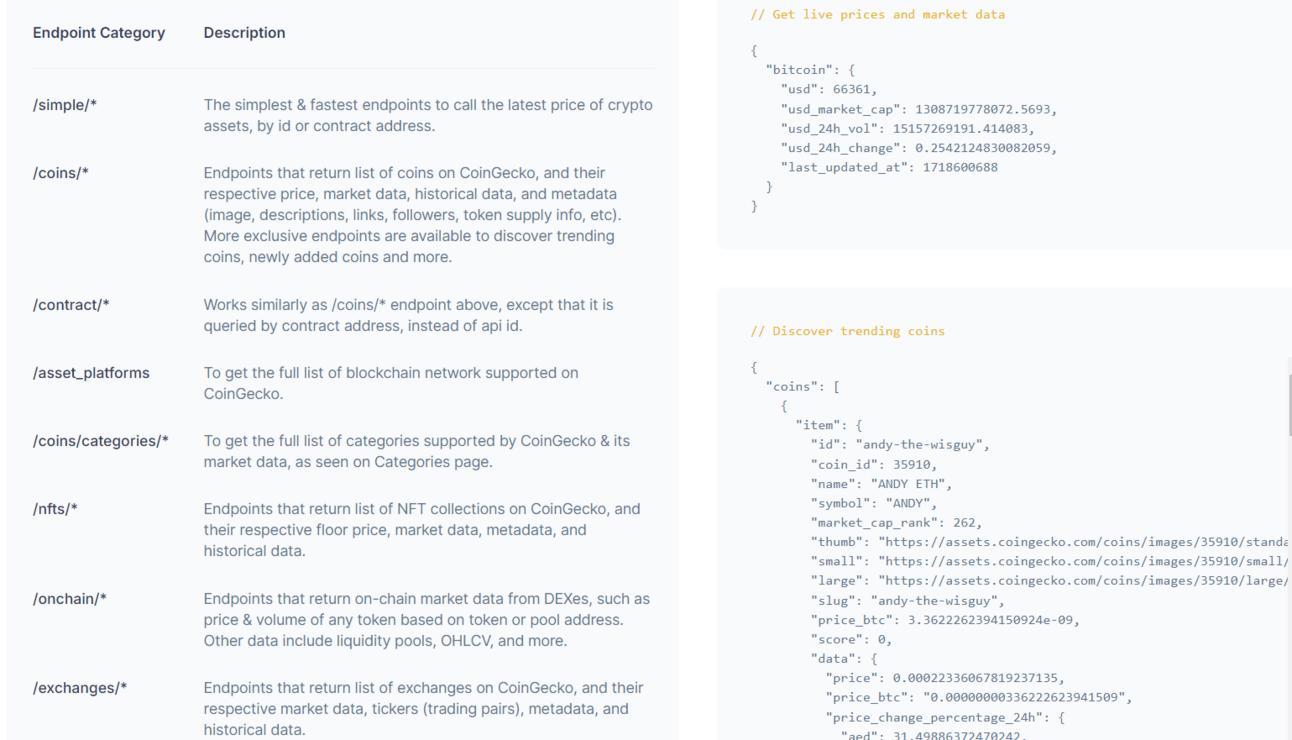Select the /nfts/* endpoint category cell
The image size is (1292, 740).
point(55,509)
